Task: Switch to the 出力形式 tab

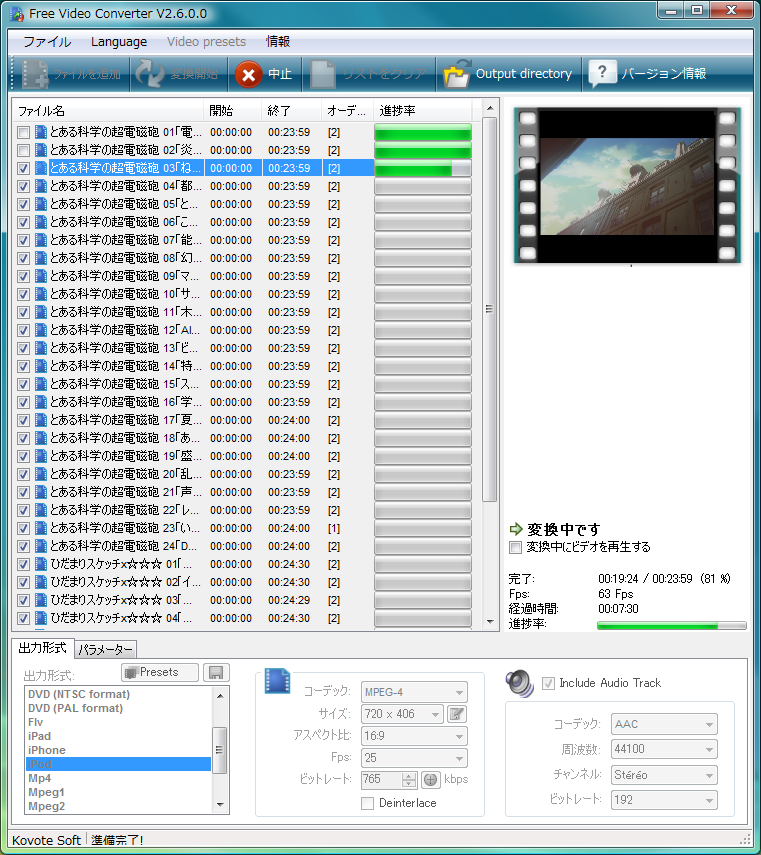Action: (x=43, y=648)
